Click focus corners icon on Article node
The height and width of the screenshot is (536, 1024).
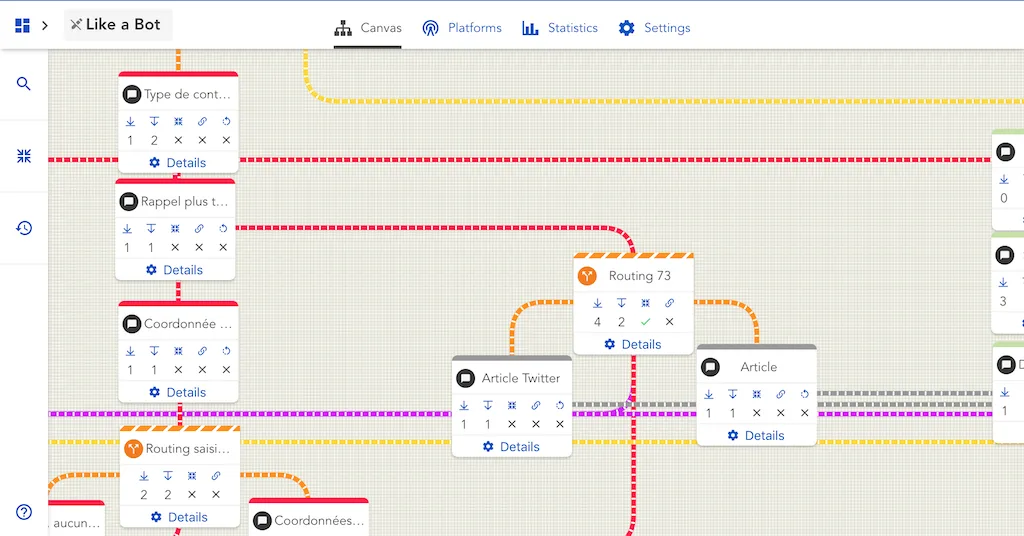pyautogui.click(x=756, y=394)
